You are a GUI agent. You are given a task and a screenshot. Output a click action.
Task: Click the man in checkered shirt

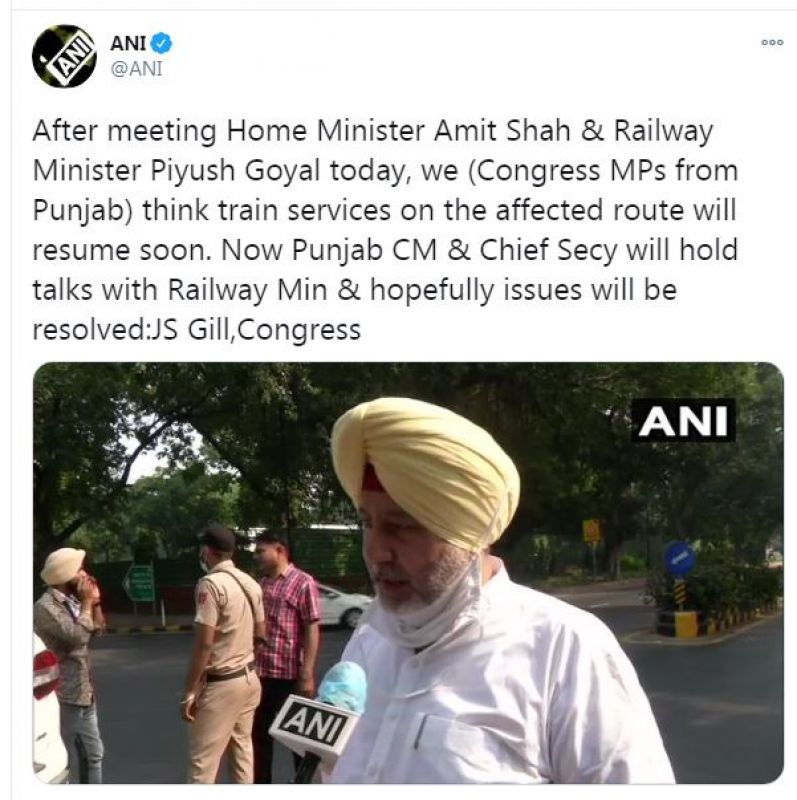click(285, 628)
